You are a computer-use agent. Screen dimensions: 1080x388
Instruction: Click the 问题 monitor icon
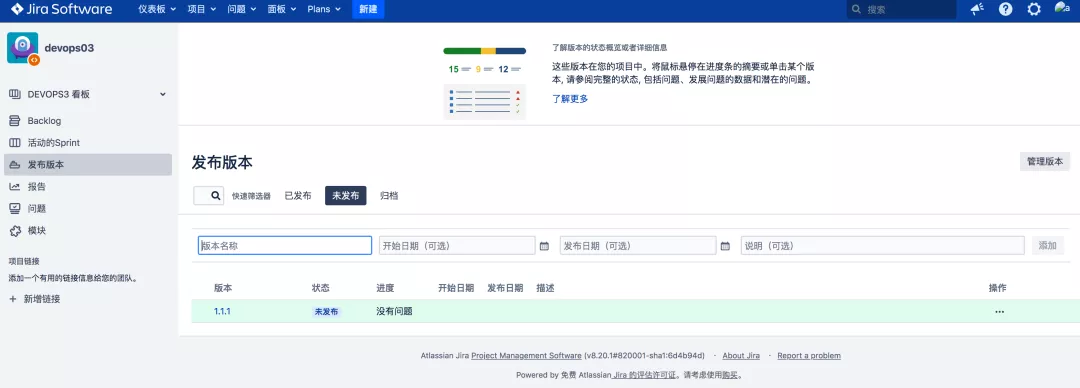point(14,208)
